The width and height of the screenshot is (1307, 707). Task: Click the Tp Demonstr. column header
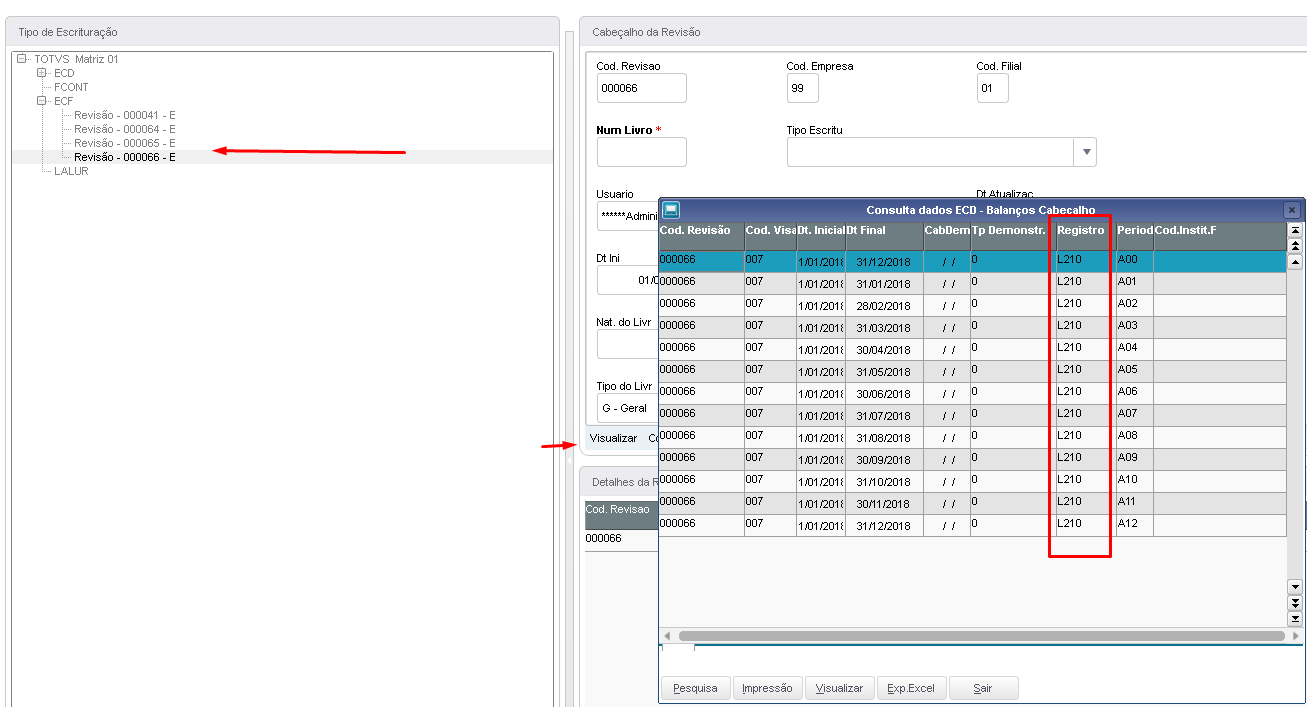(1013, 236)
